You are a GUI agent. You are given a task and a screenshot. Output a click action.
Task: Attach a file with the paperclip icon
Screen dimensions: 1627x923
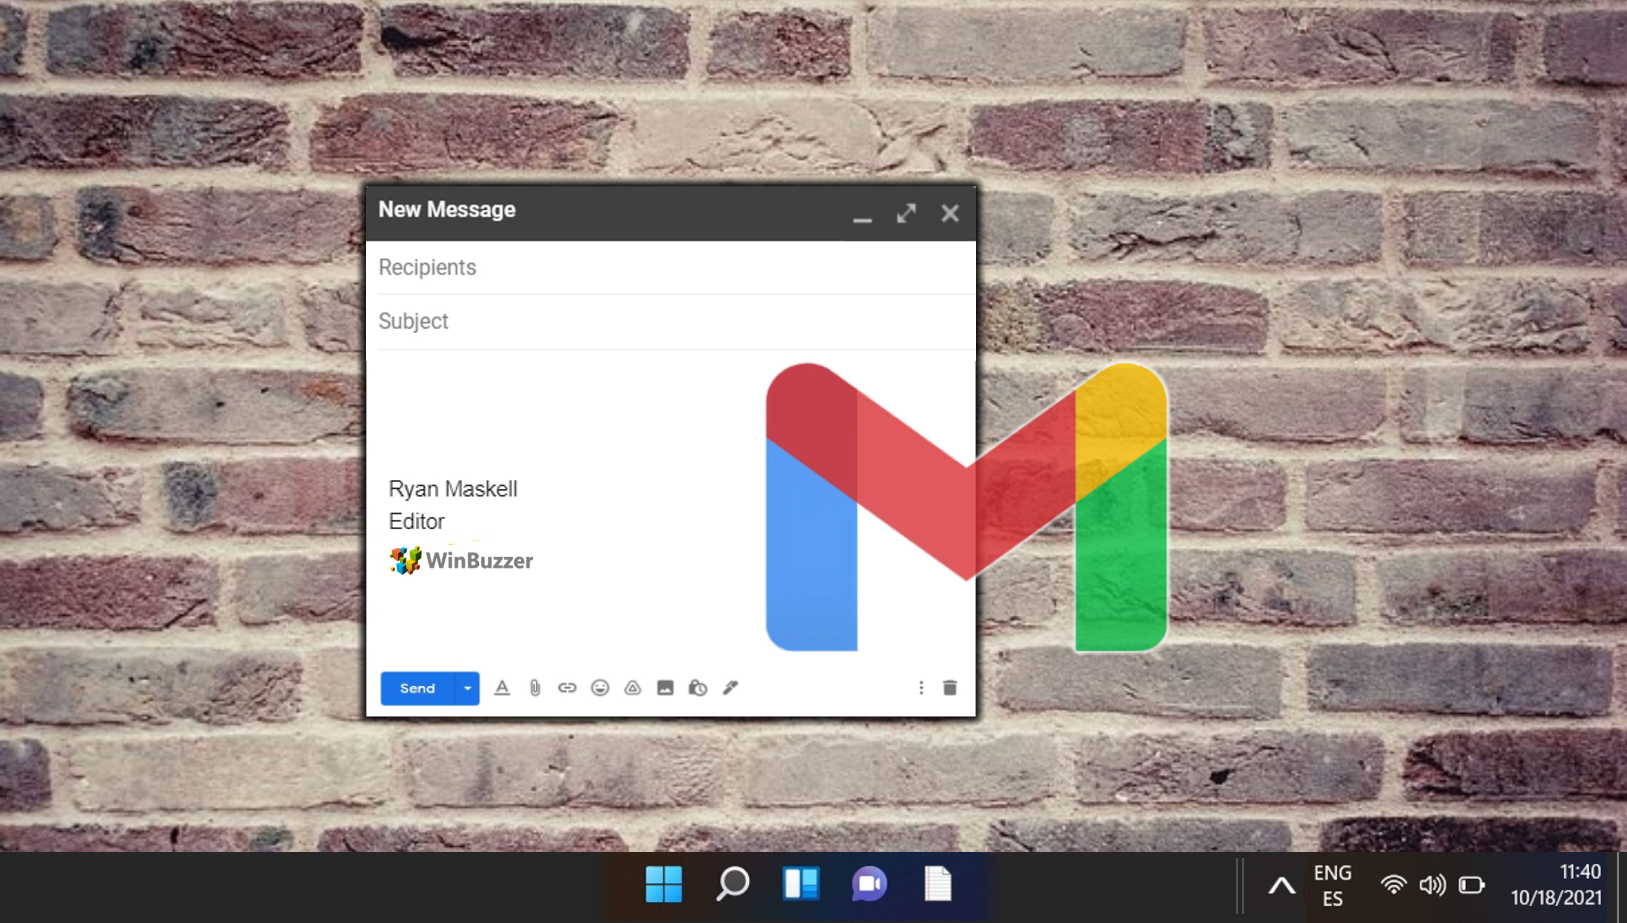534,688
